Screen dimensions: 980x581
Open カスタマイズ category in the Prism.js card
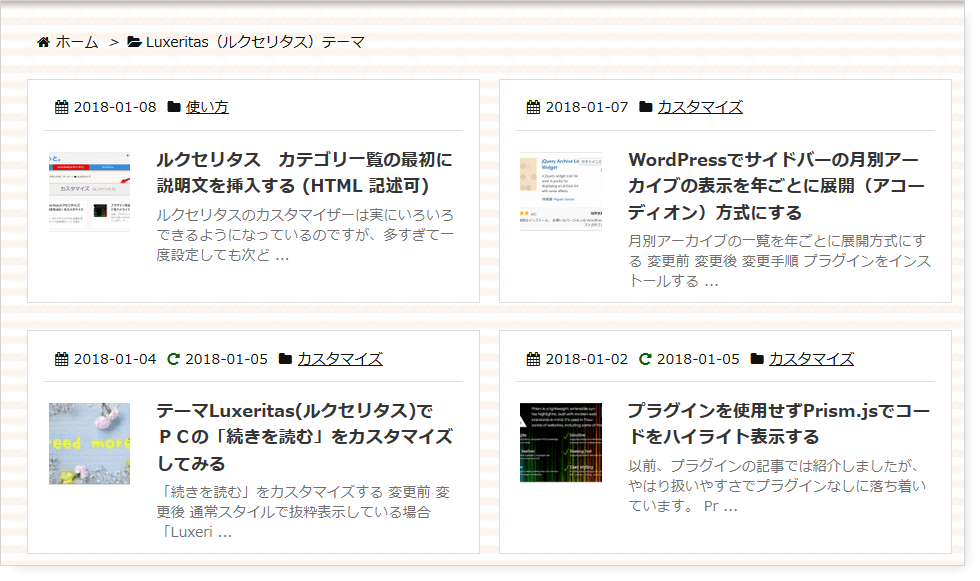(x=811, y=359)
